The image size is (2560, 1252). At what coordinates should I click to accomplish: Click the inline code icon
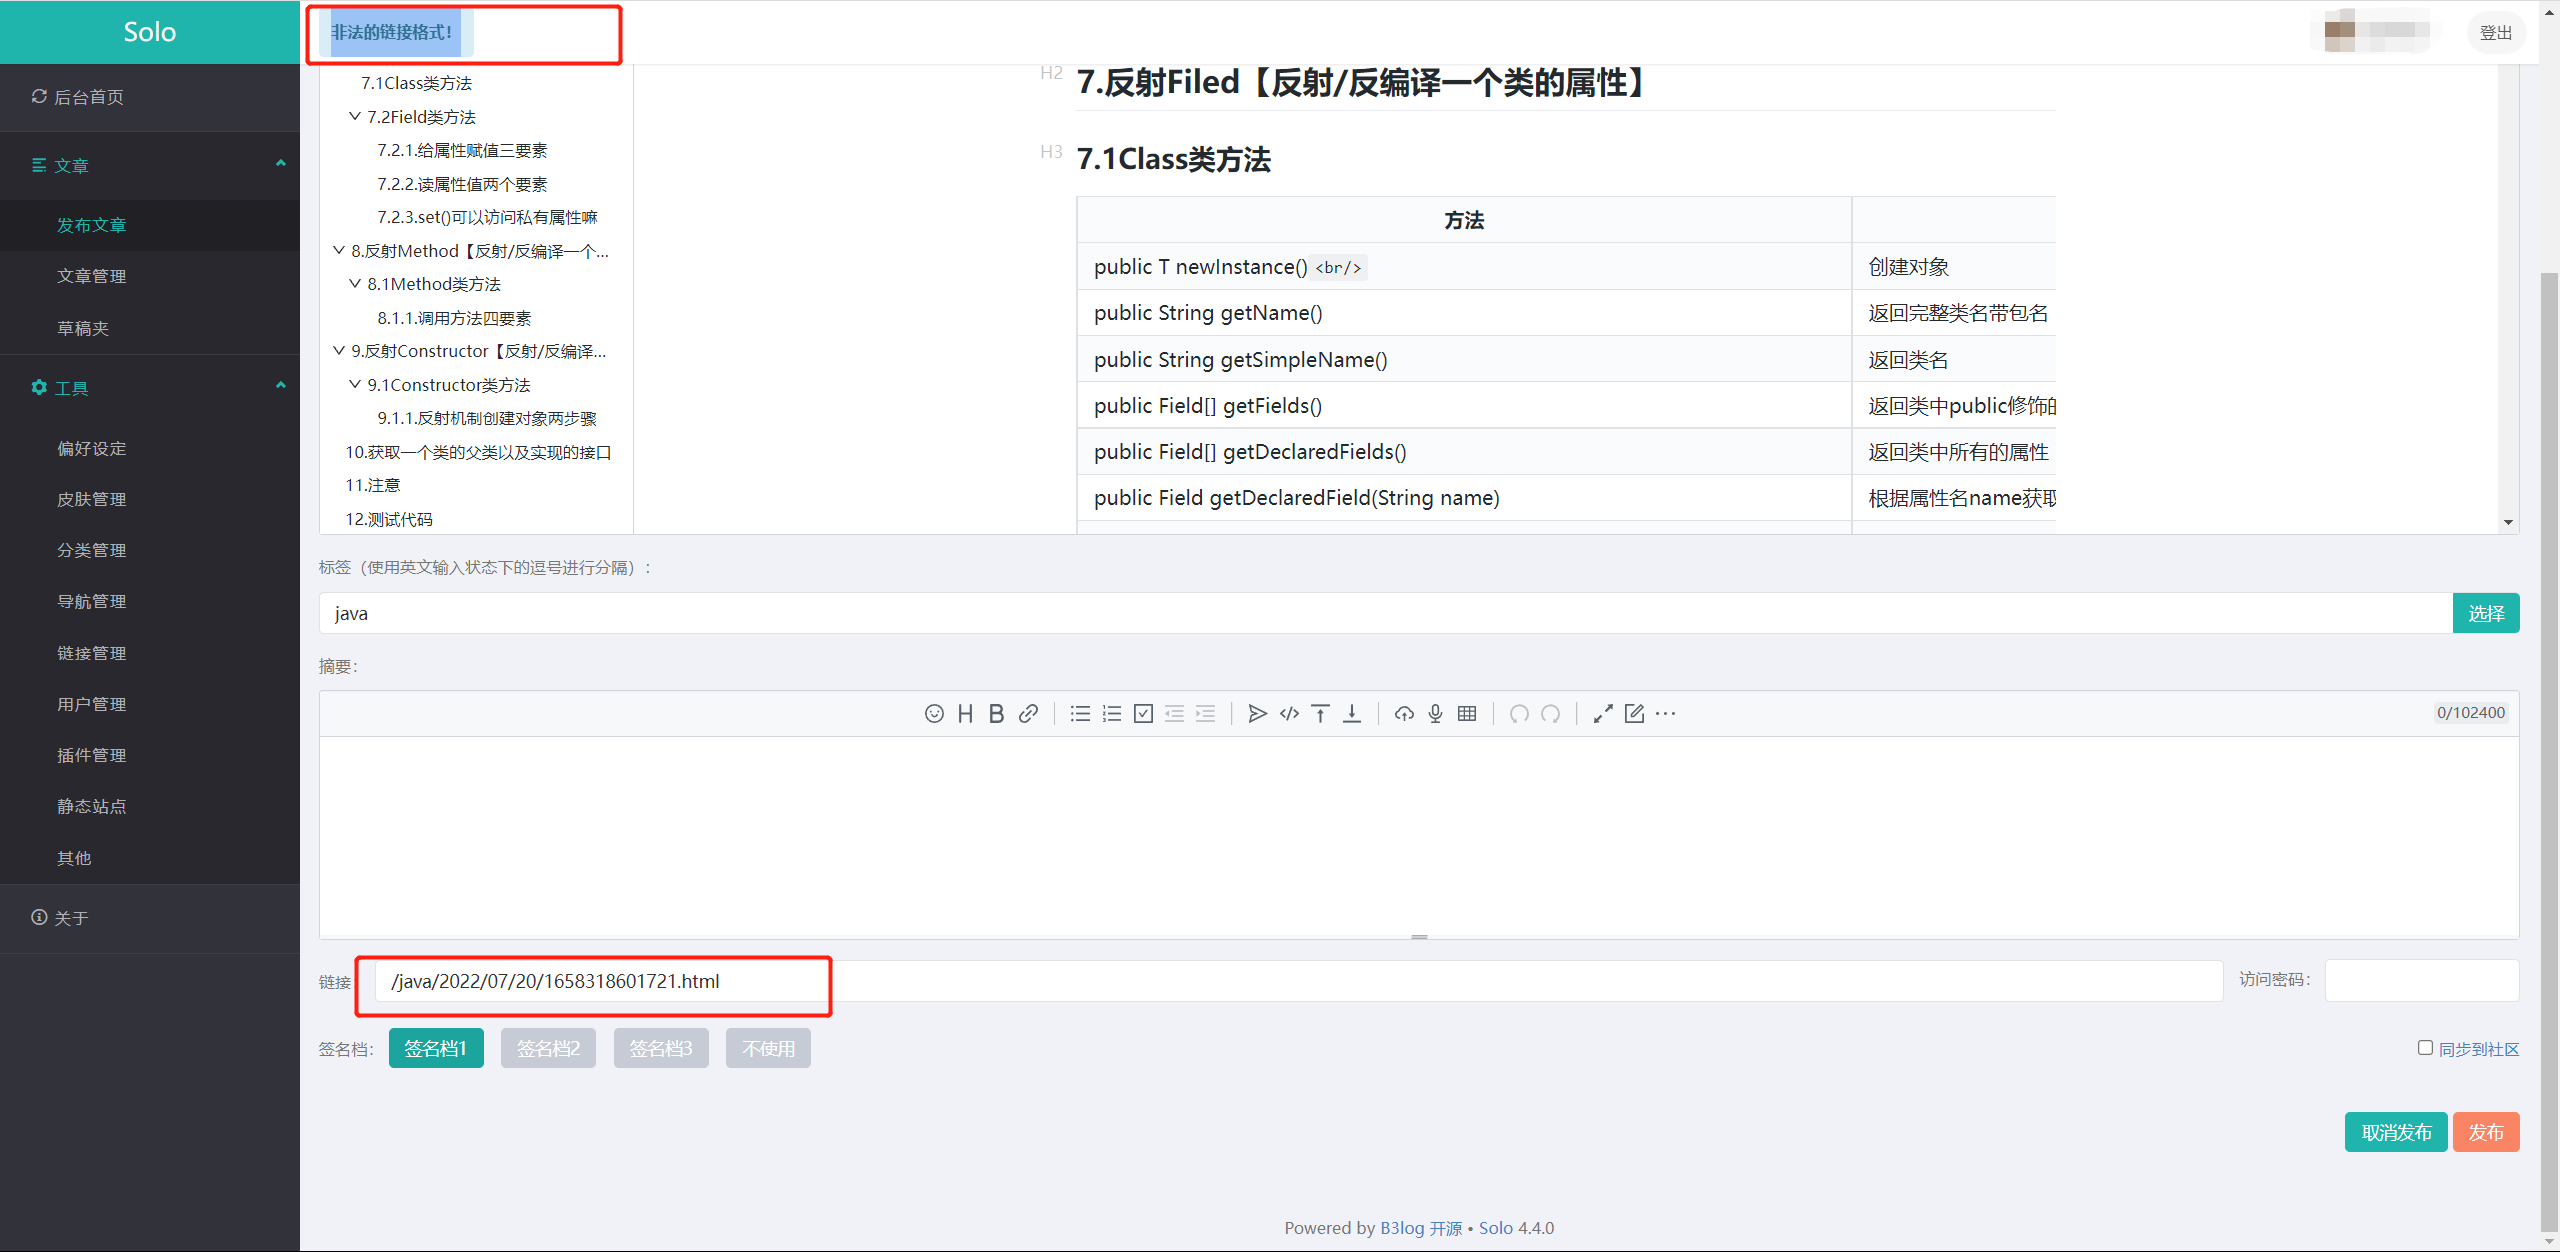[x=1289, y=713]
